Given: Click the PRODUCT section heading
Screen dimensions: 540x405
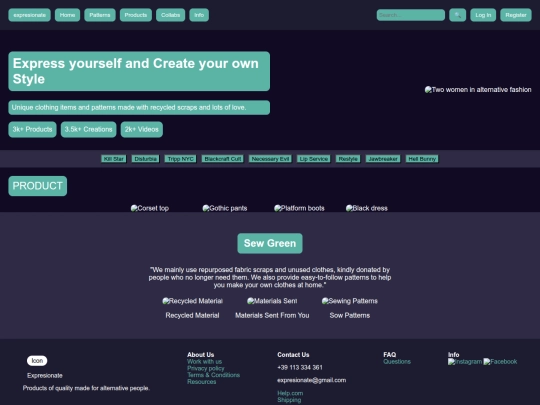Looking at the screenshot, I should tap(38, 186).
